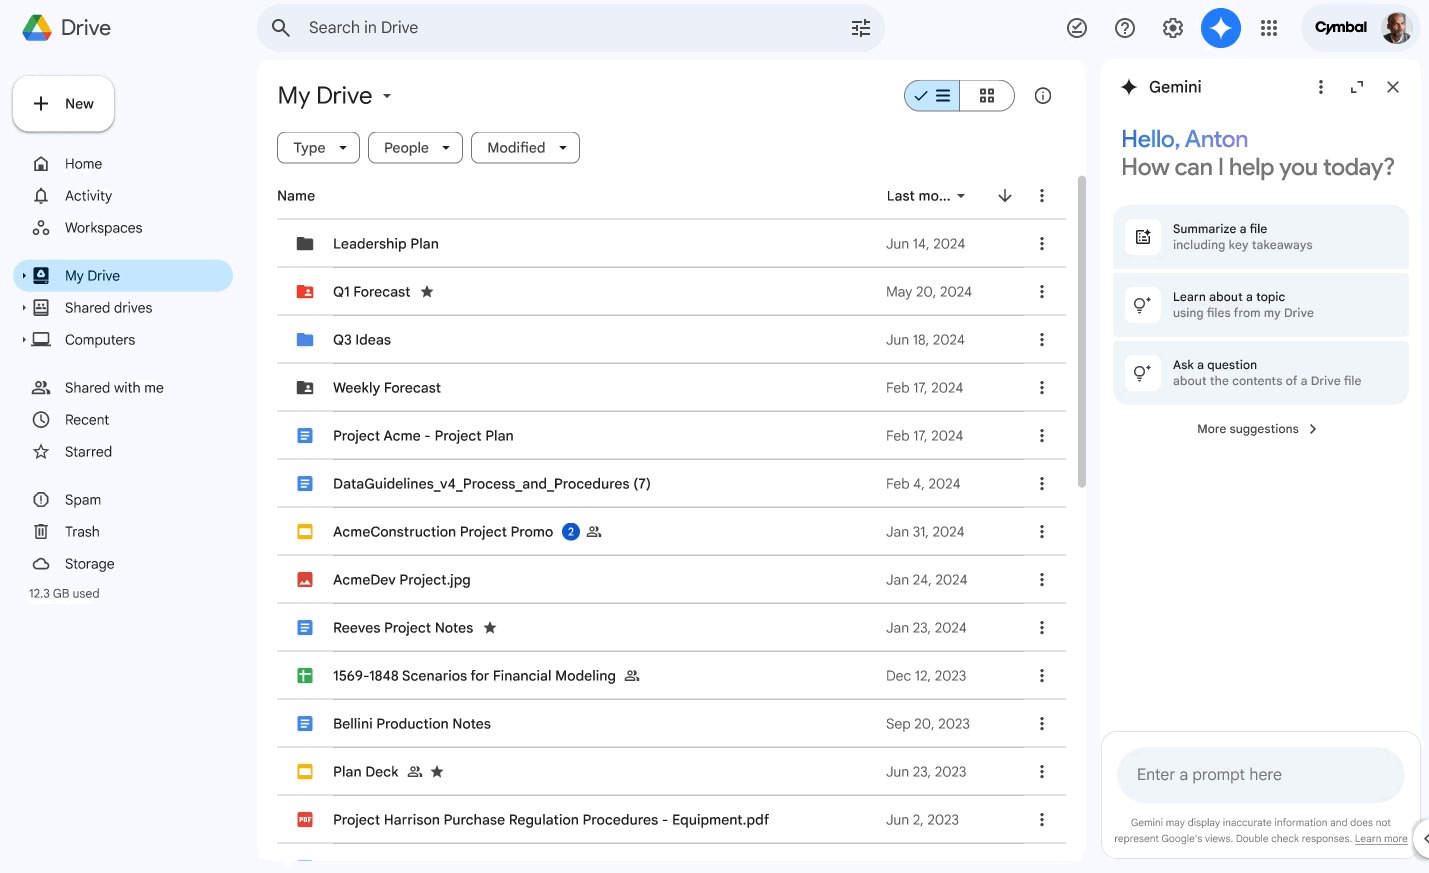Open Google apps grid launcher
The height and width of the screenshot is (873, 1429).
point(1269,28)
